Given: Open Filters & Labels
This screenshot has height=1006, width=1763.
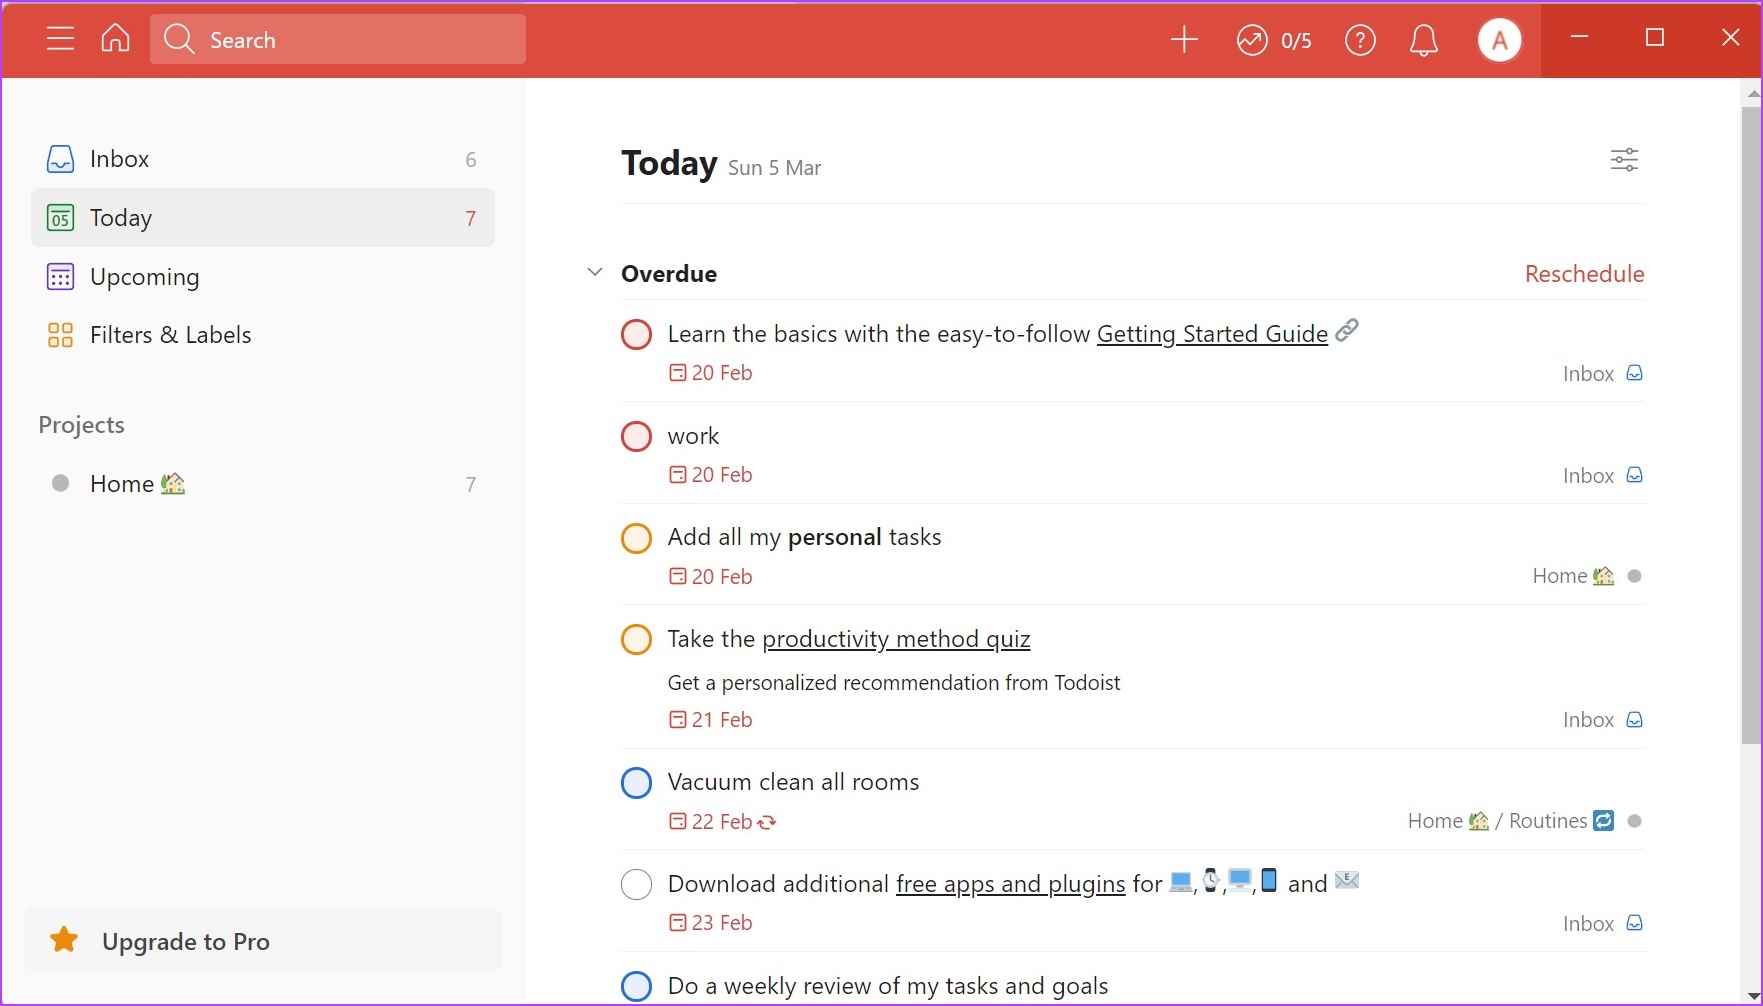Looking at the screenshot, I should tap(263, 335).
